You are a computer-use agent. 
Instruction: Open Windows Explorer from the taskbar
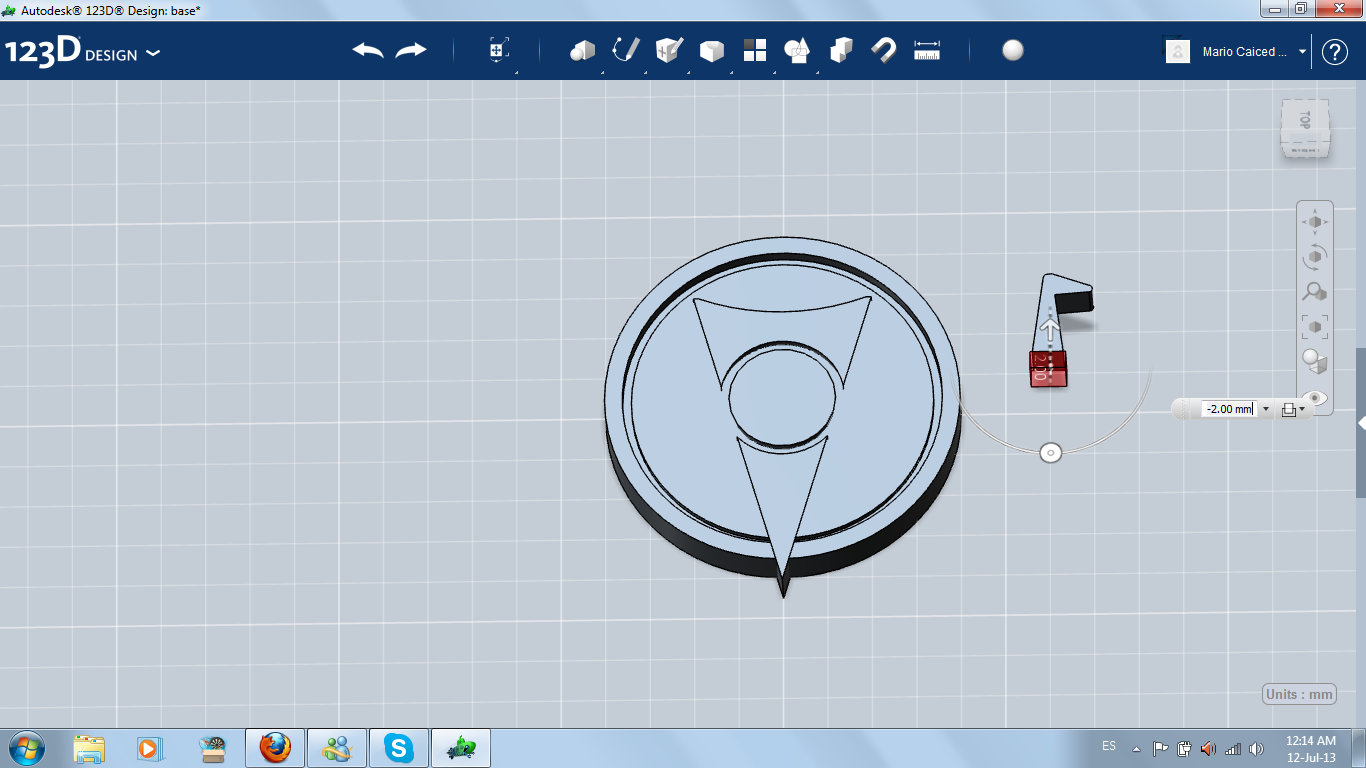[89, 748]
